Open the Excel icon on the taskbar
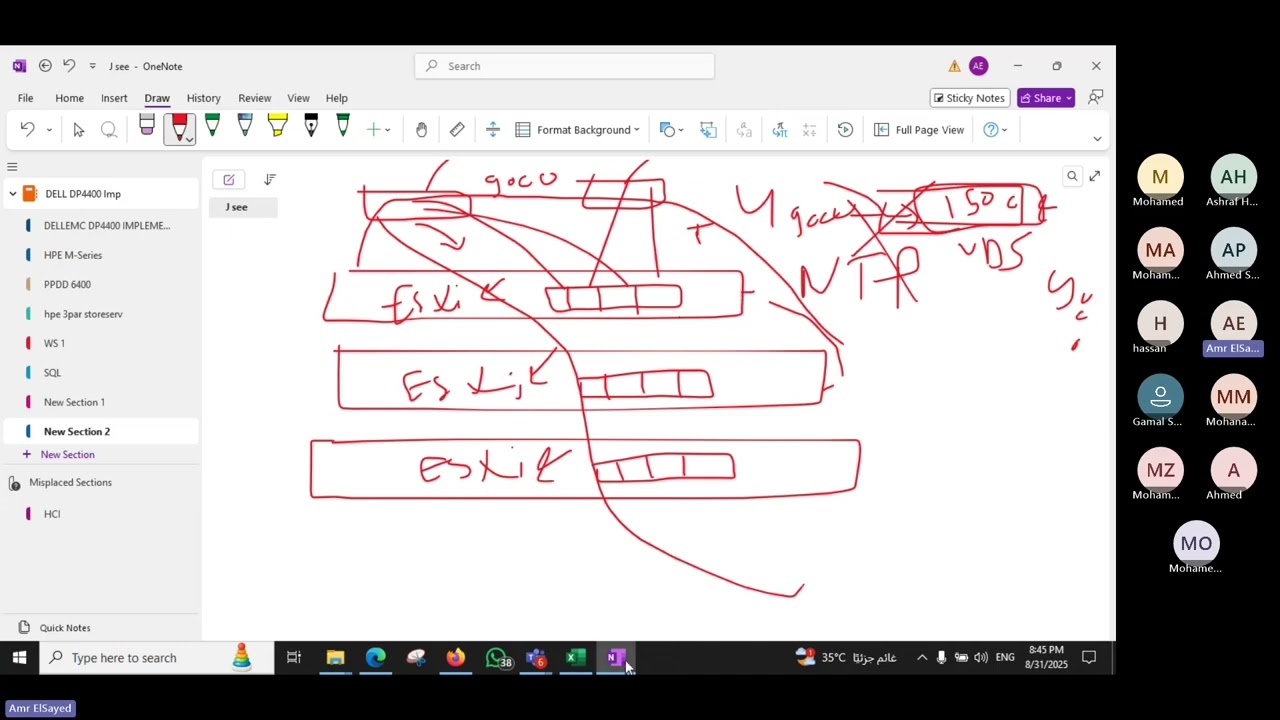Image resolution: width=1280 pixels, height=720 pixels. click(x=575, y=658)
